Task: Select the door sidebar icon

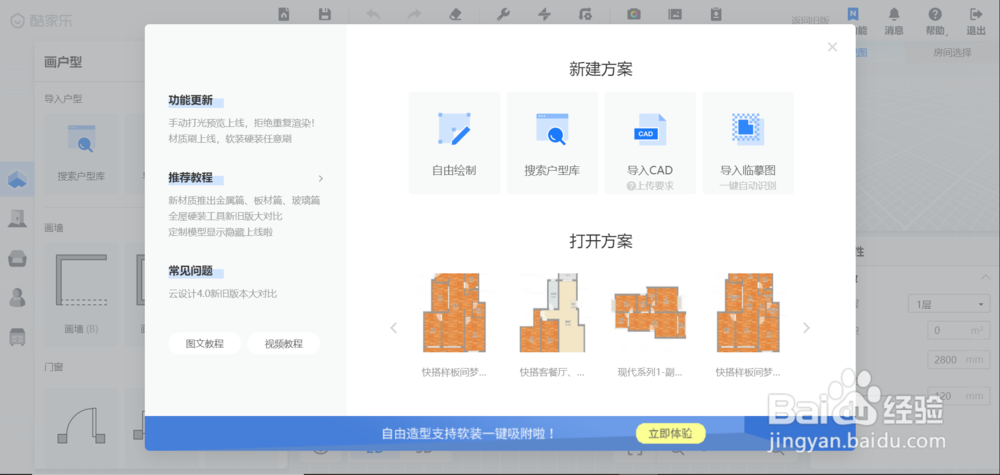Action: coord(17,219)
